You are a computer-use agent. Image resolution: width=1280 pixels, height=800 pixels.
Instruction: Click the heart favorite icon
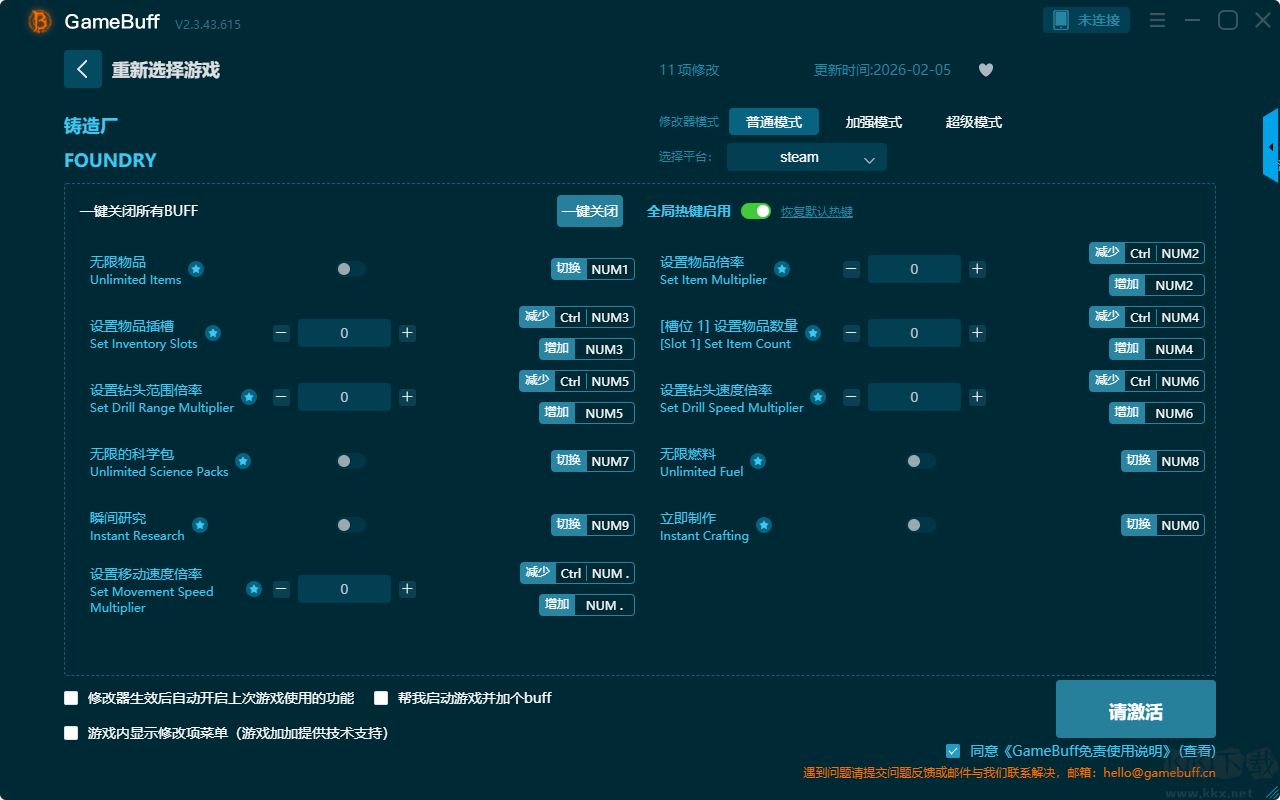986,70
